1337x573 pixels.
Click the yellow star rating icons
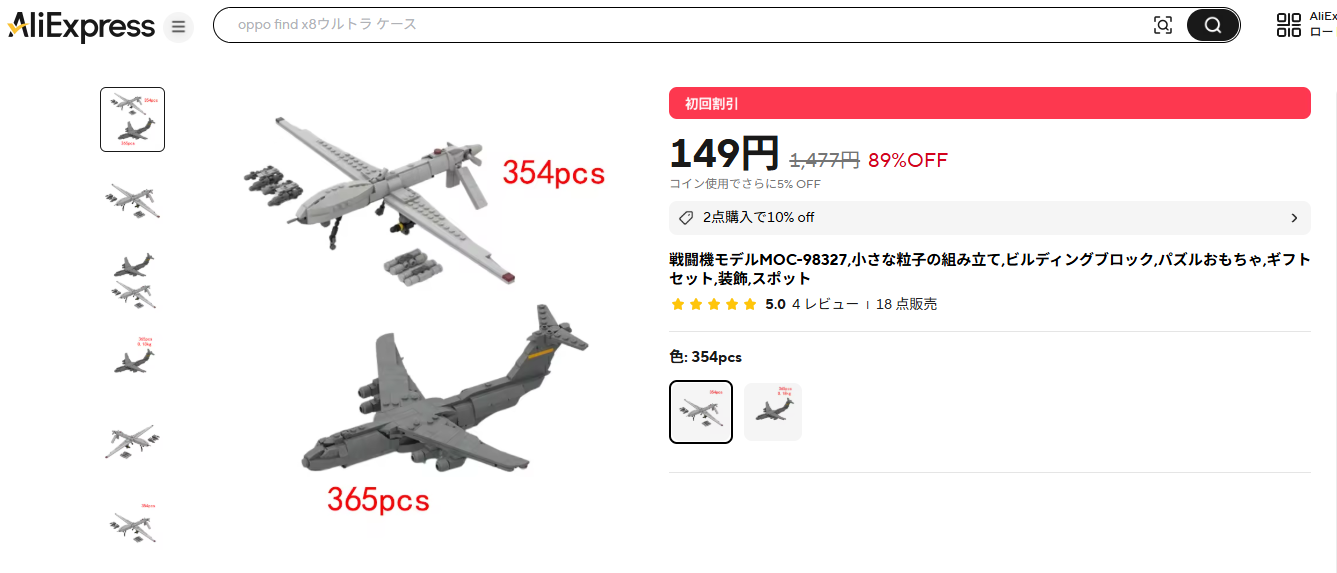[714, 304]
